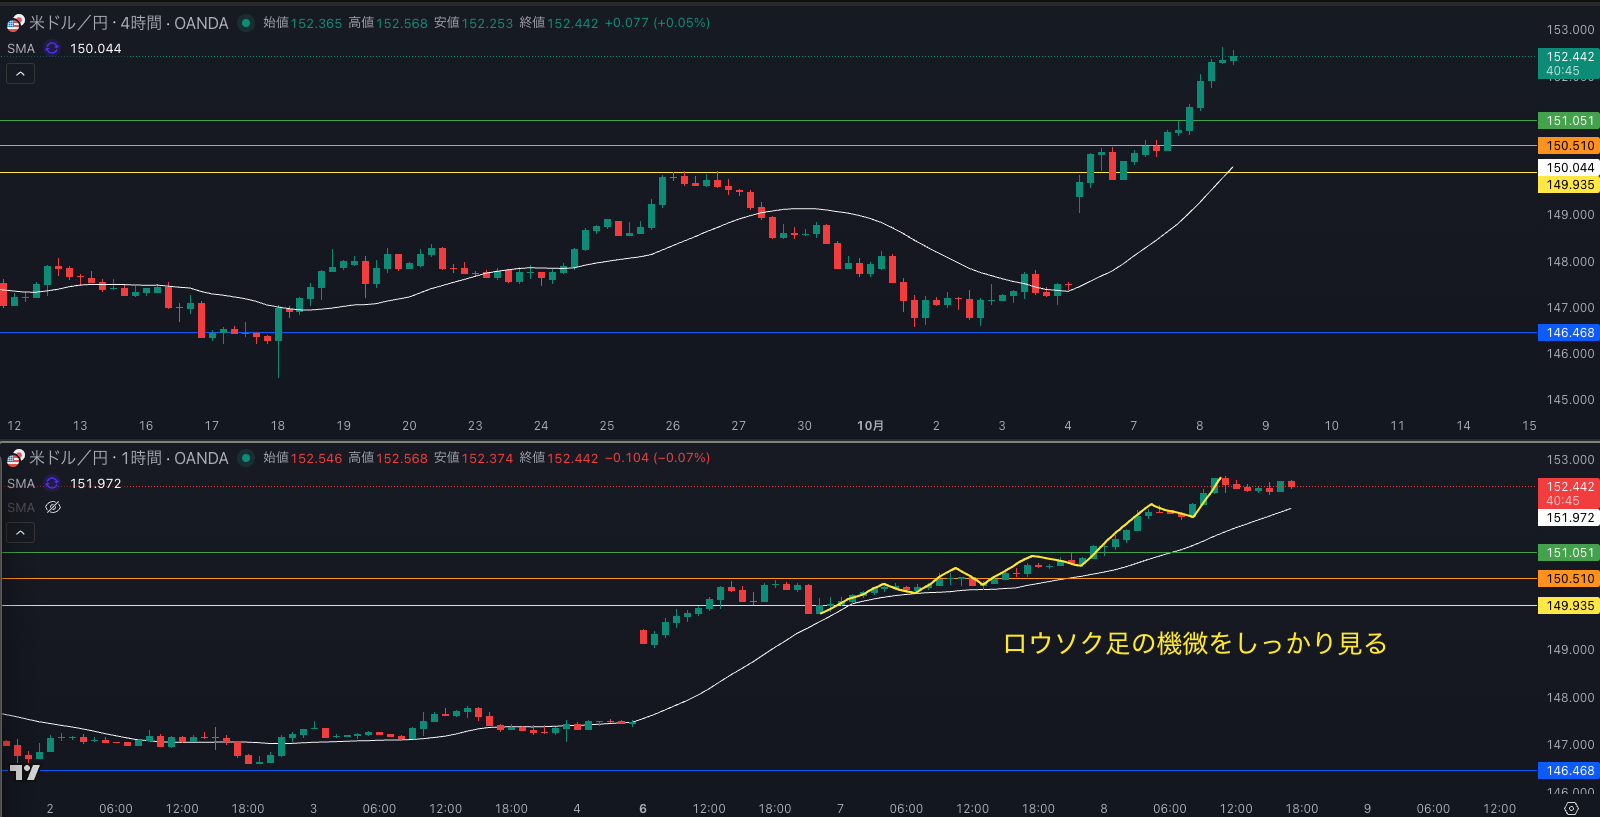The image size is (1600, 817).
Task: Click the purple SMA refresh icon in top chart
Action: [52, 48]
